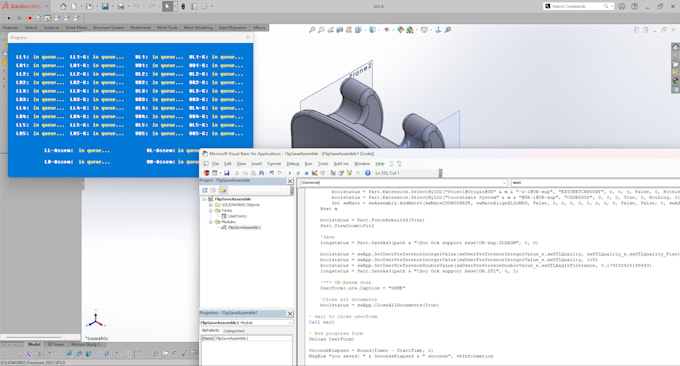
Task: Collapse the Forms folder node
Action: tap(211, 210)
